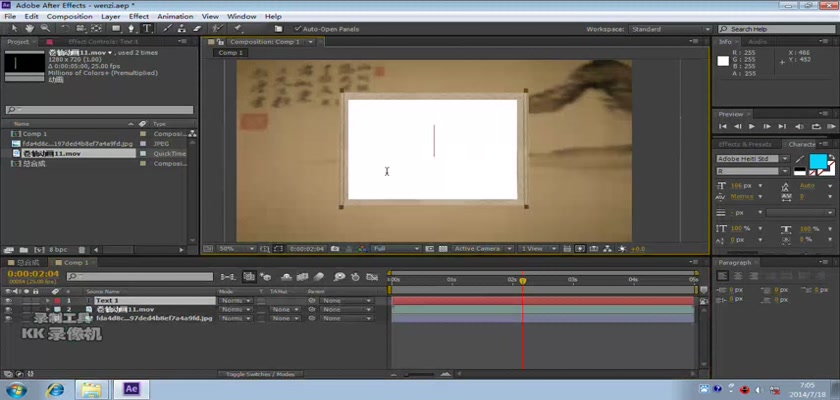Toggle loop option in Preview panel
The height and width of the screenshot is (400, 840).
click(x=816, y=126)
